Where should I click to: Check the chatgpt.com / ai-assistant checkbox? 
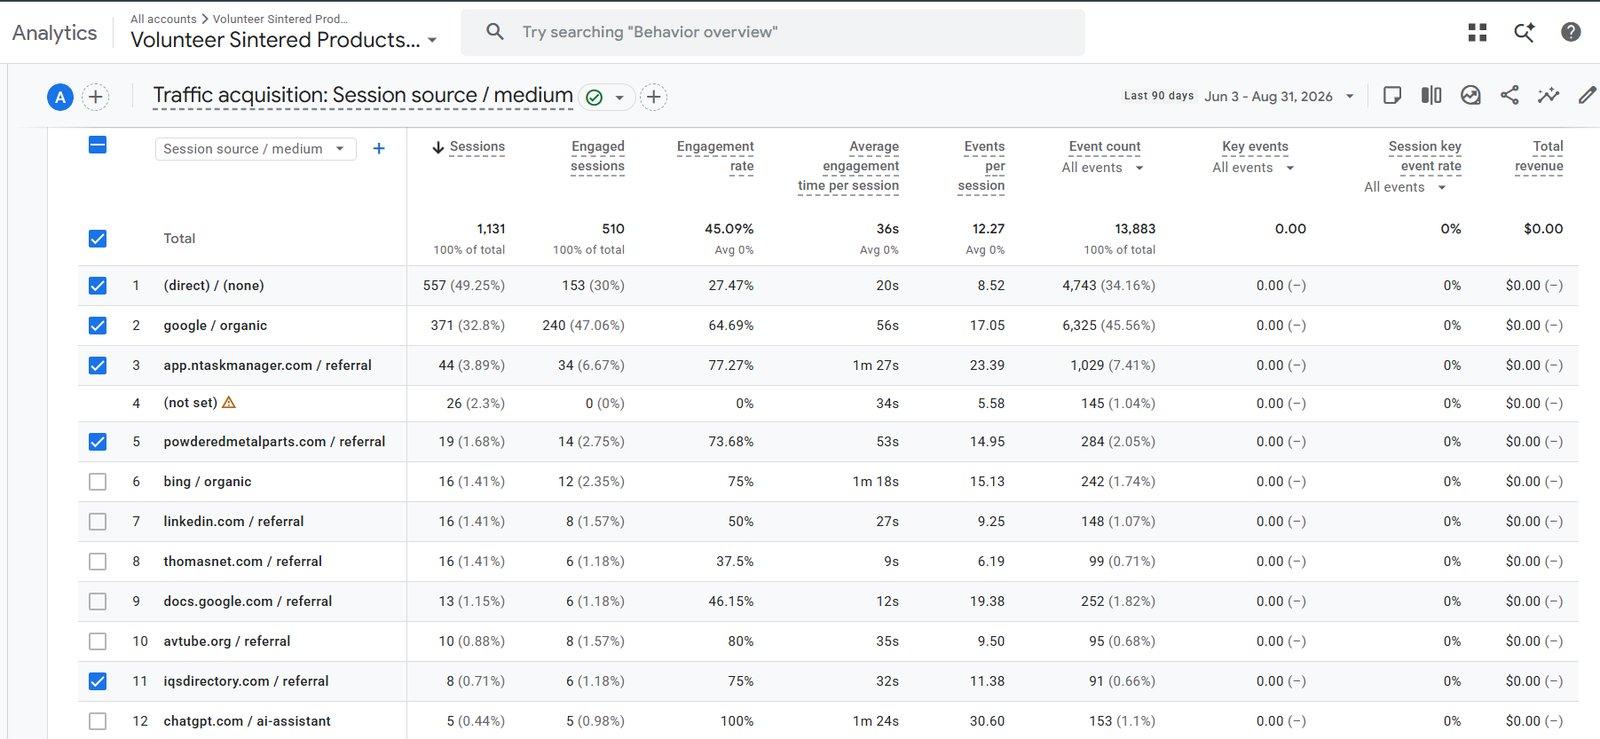[97, 720]
